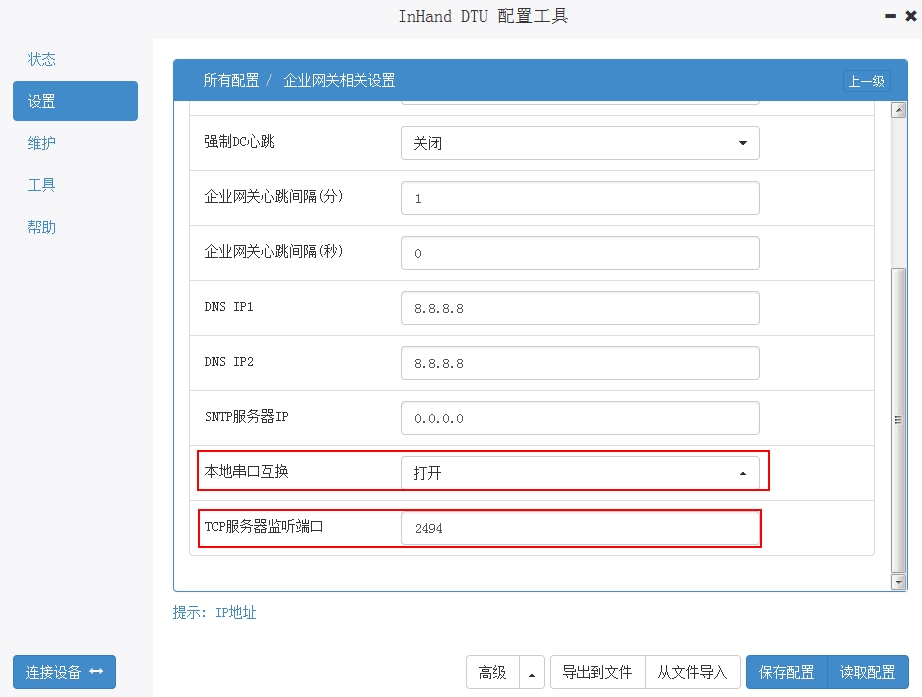Image resolution: width=922 pixels, height=697 pixels.
Task: Select the 设置 settings menu item
Action: (75, 101)
